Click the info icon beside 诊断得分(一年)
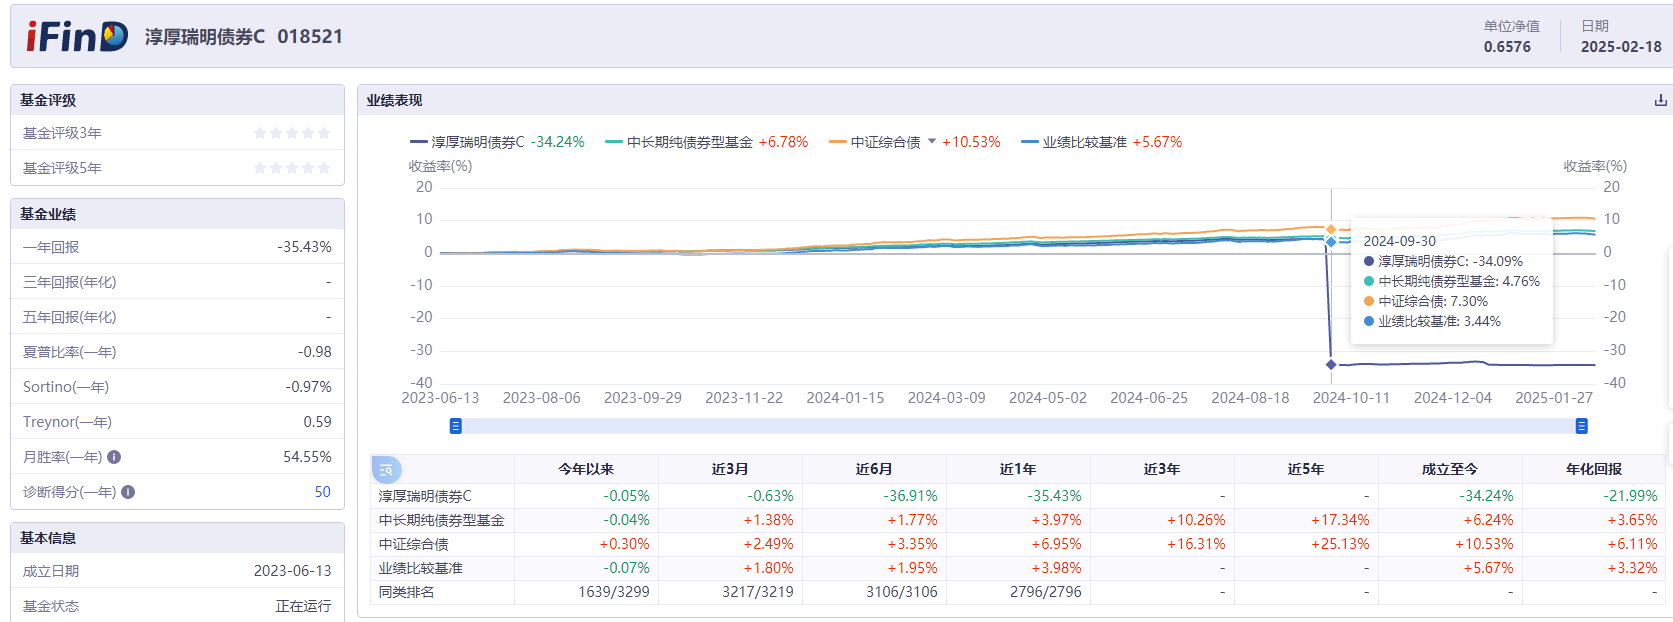 click(128, 492)
